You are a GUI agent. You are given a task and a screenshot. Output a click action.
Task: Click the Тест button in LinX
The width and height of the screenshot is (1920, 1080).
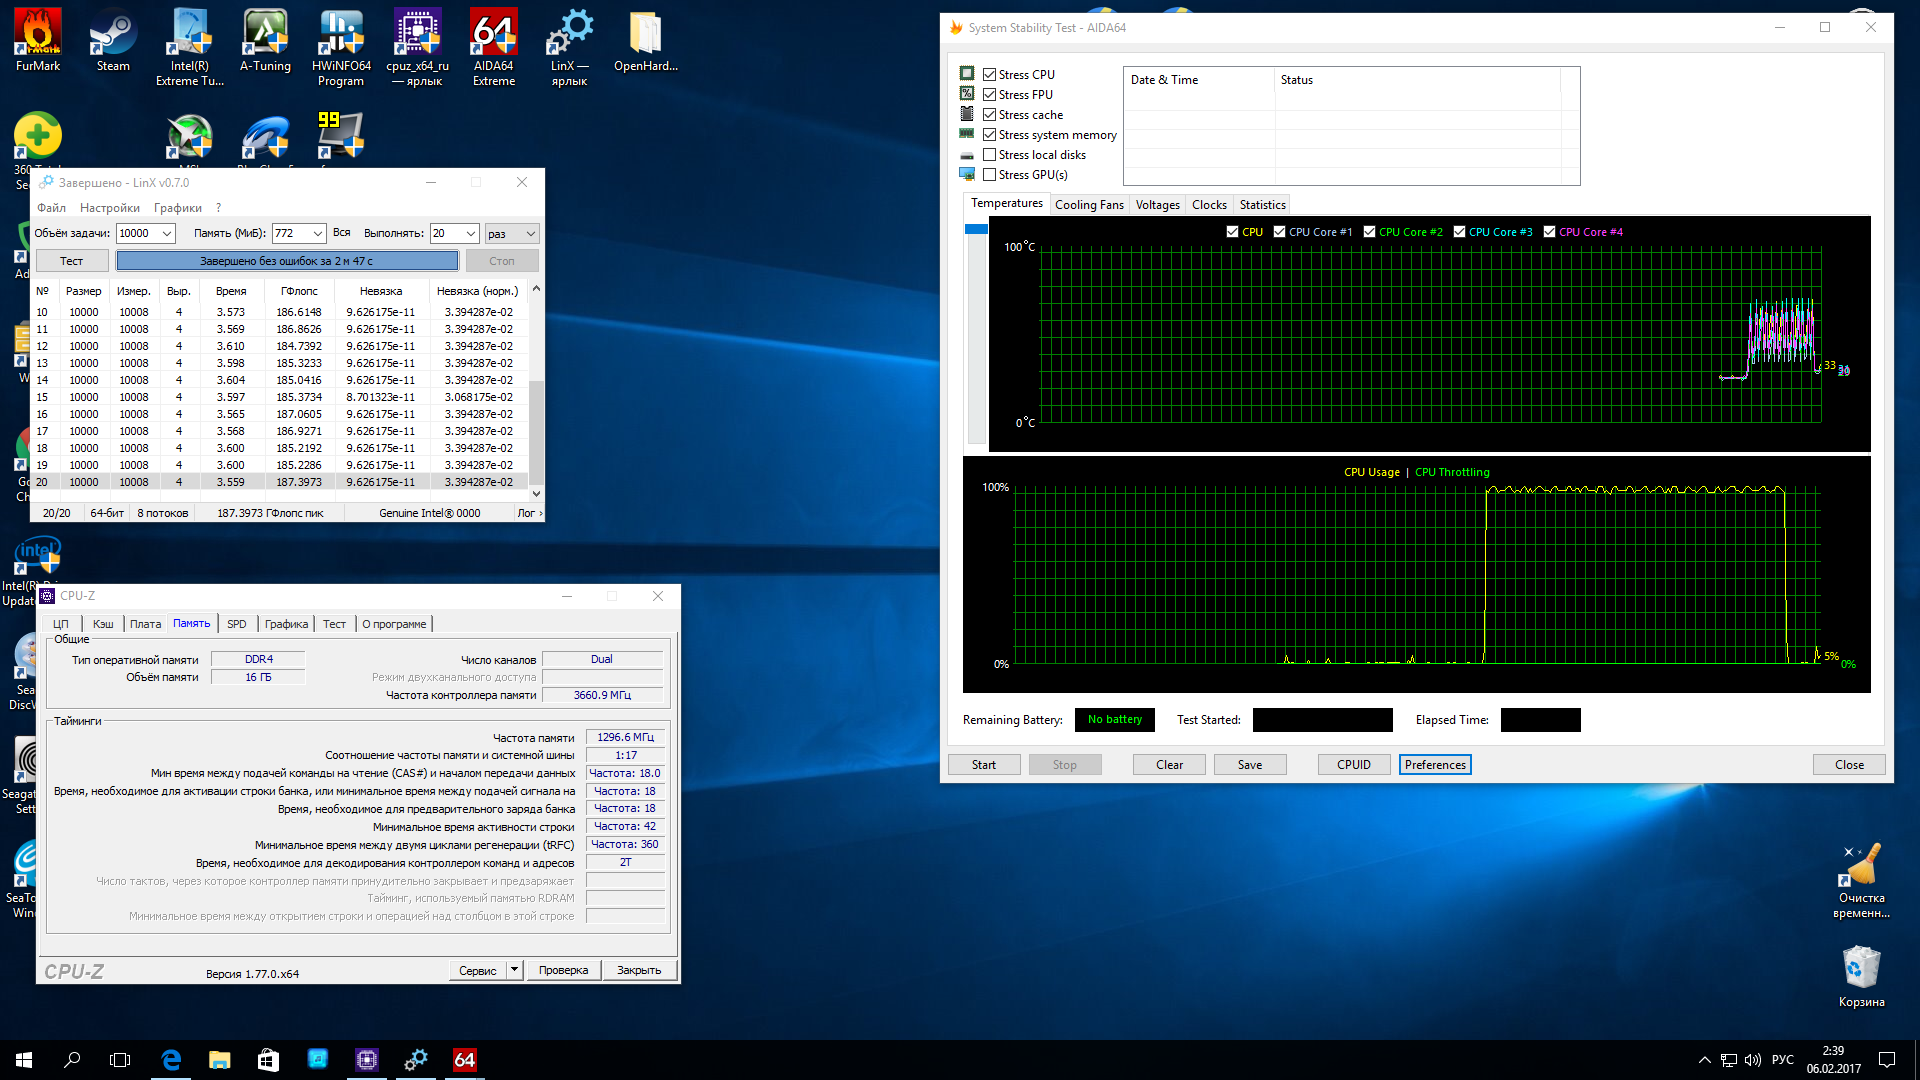pyautogui.click(x=72, y=261)
